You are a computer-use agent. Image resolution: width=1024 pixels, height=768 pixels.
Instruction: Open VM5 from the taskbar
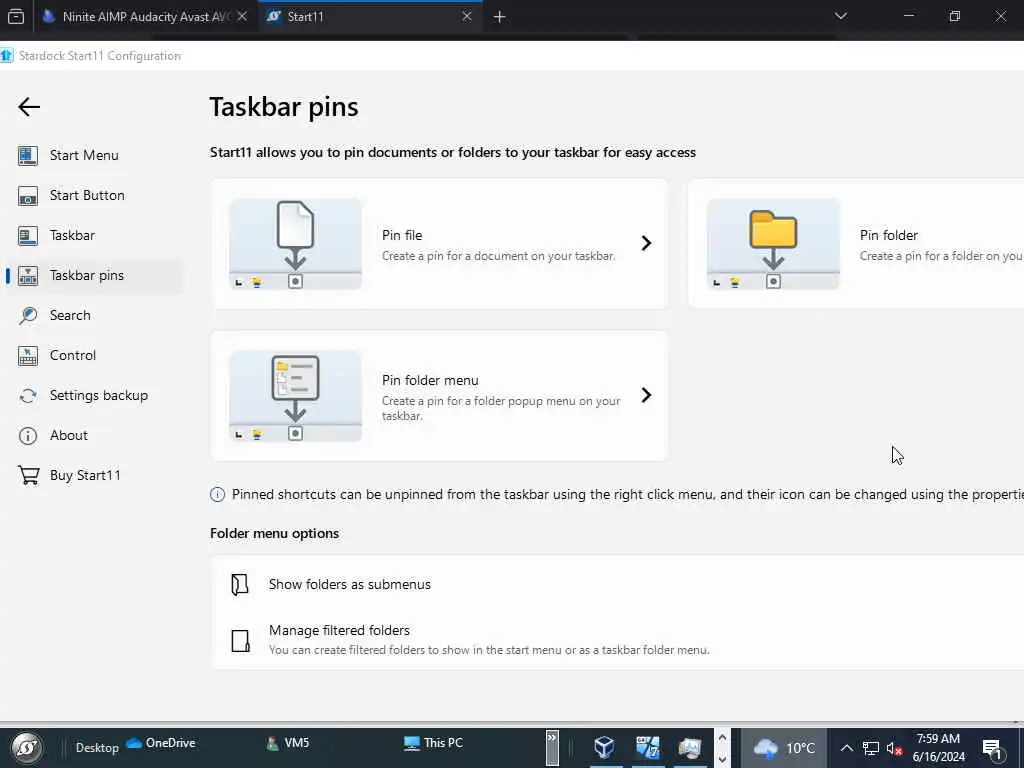pyautogui.click(x=287, y=743)
